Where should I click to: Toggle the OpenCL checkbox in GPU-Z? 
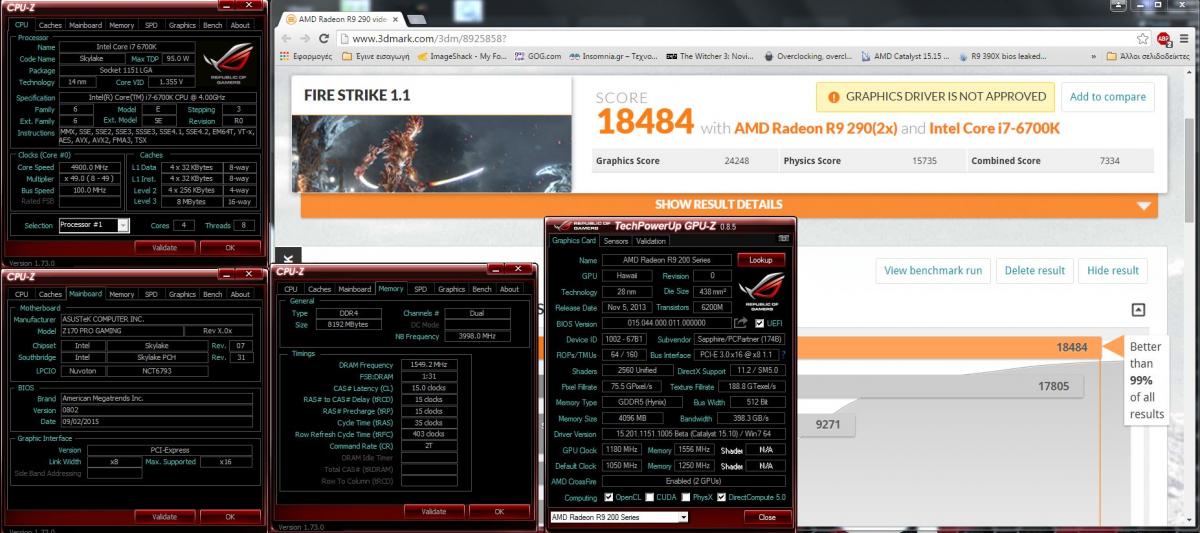coord(608,497)
